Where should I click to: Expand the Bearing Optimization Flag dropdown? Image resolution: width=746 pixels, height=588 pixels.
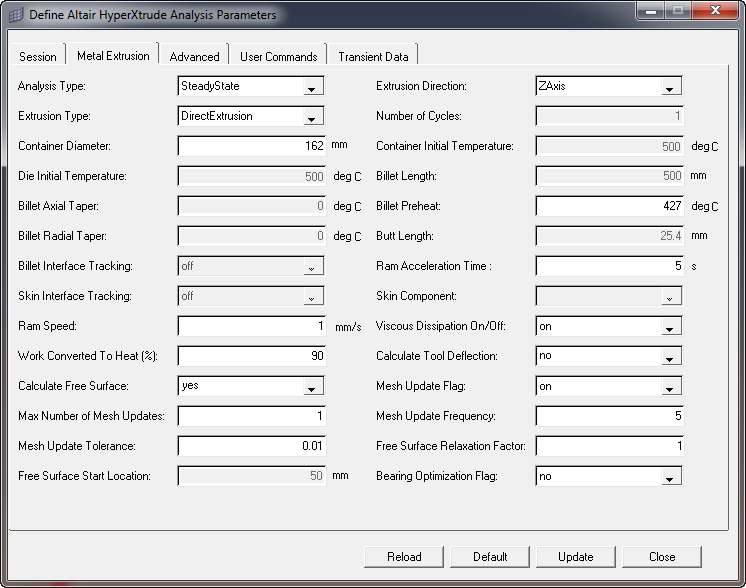pyautogui.click(x=670, y=477)
